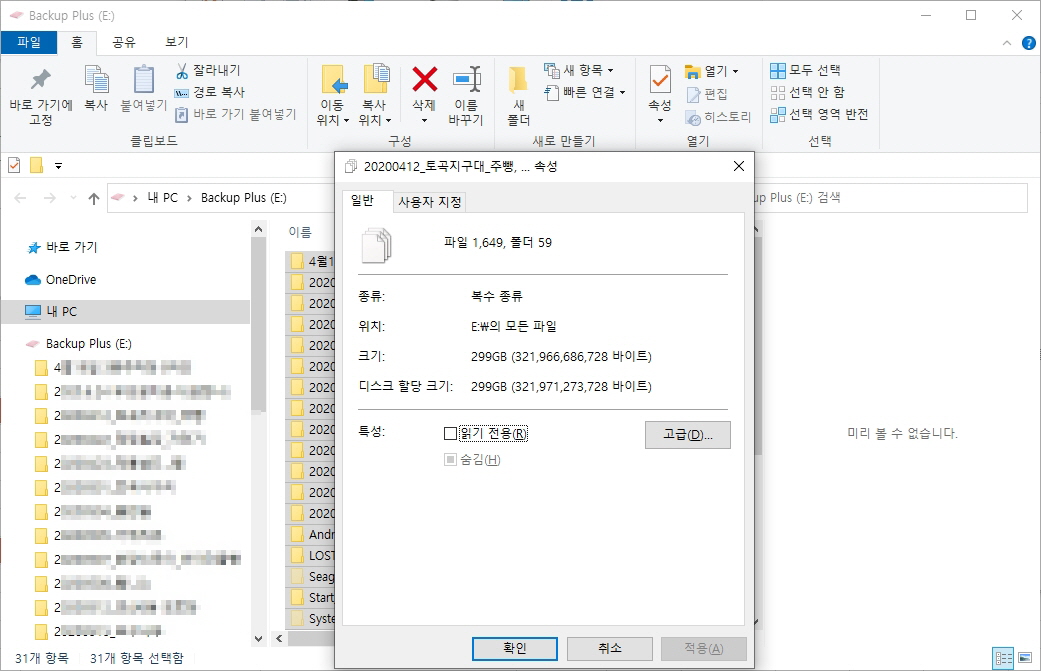Open Easy access (빠른 연결) dropdown
The height and width of the screenshot is (671, 1041).
pyautogui.click(x=585, y=92)
